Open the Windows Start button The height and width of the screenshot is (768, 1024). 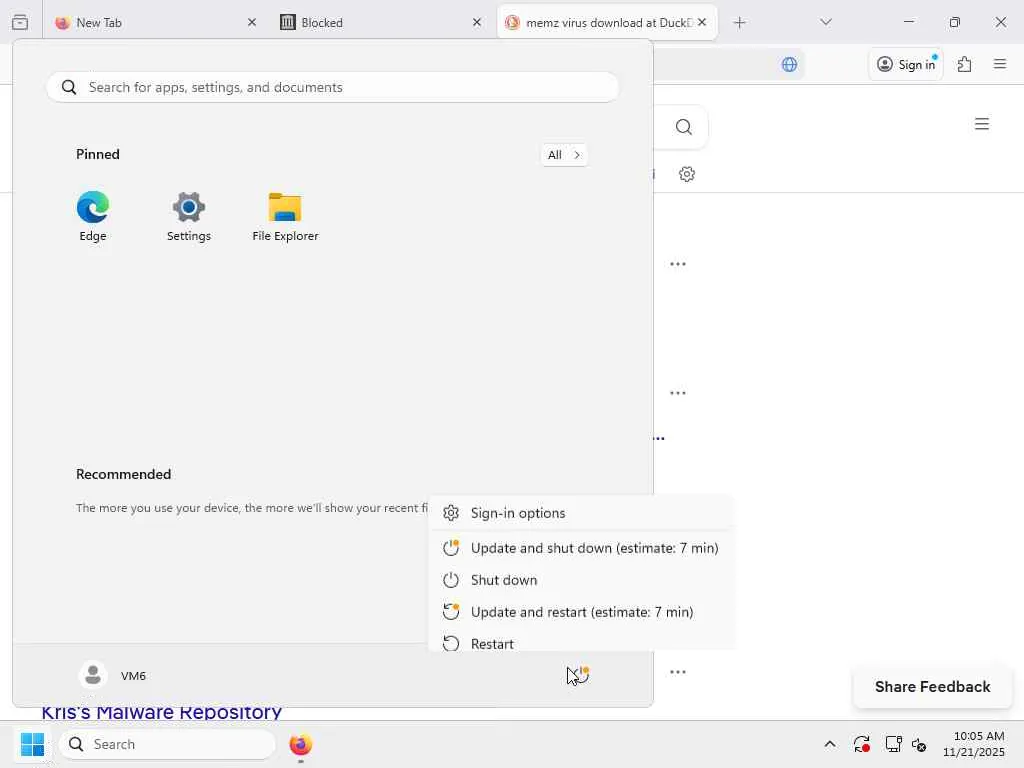(x=32, y=744)
